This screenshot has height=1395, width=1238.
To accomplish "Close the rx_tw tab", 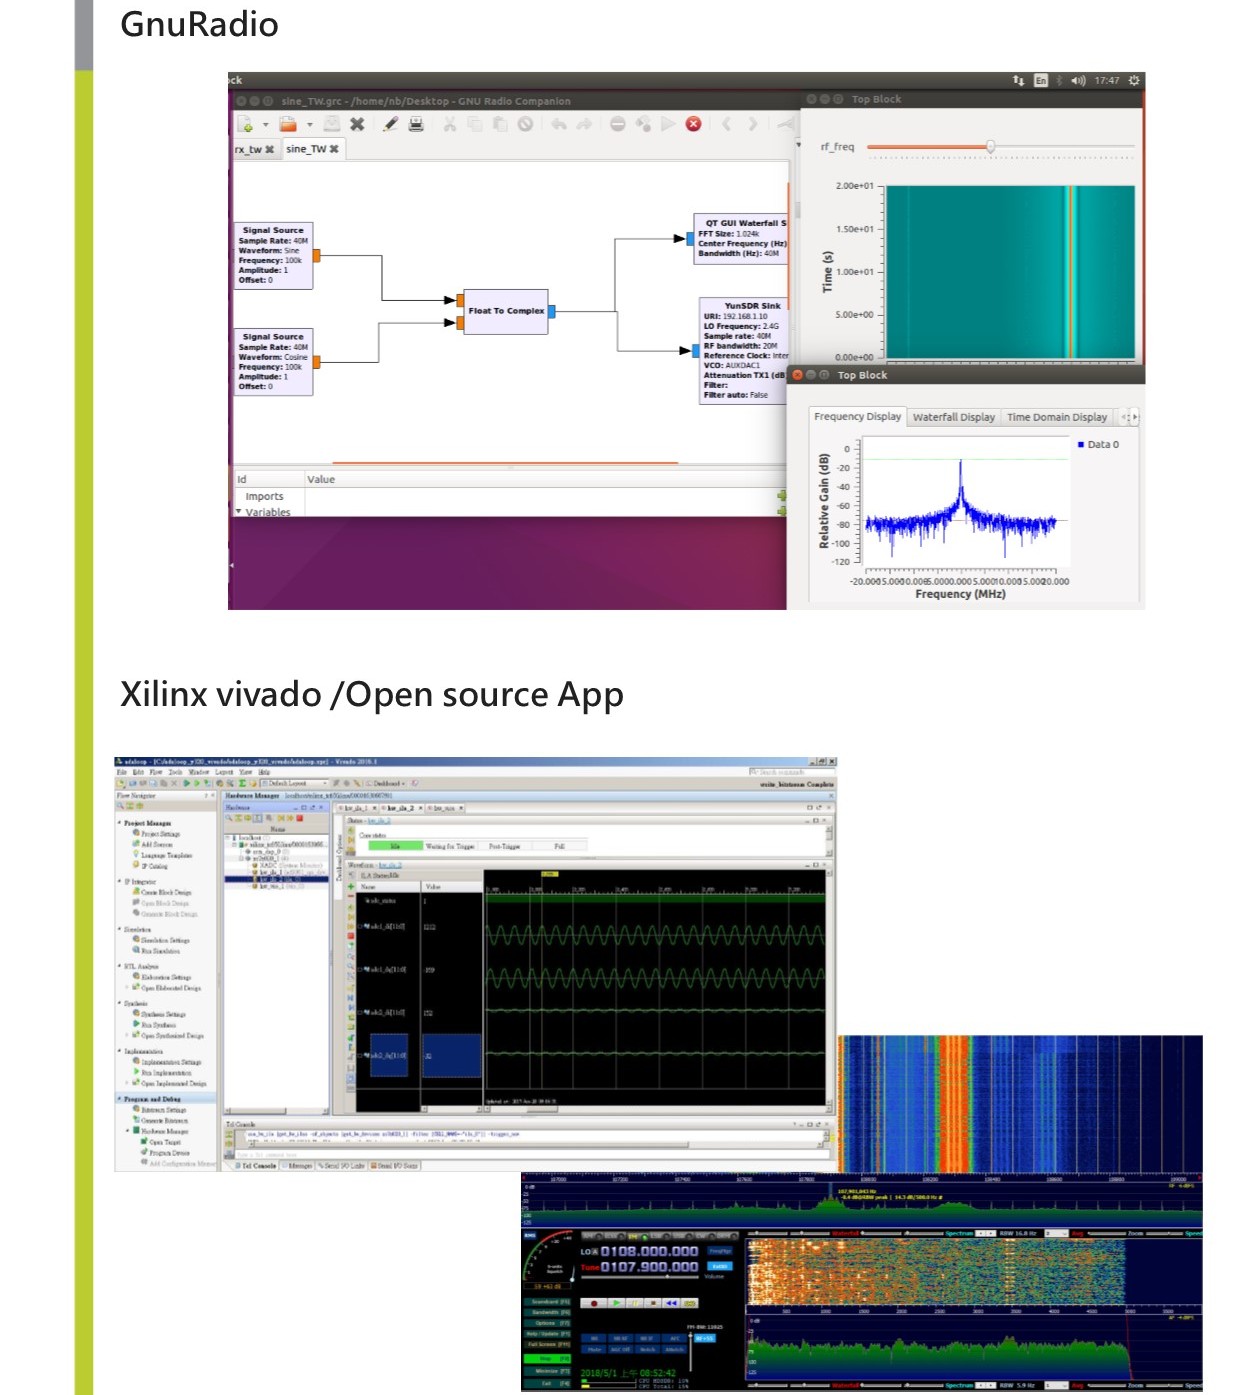I will coord(269,149).
